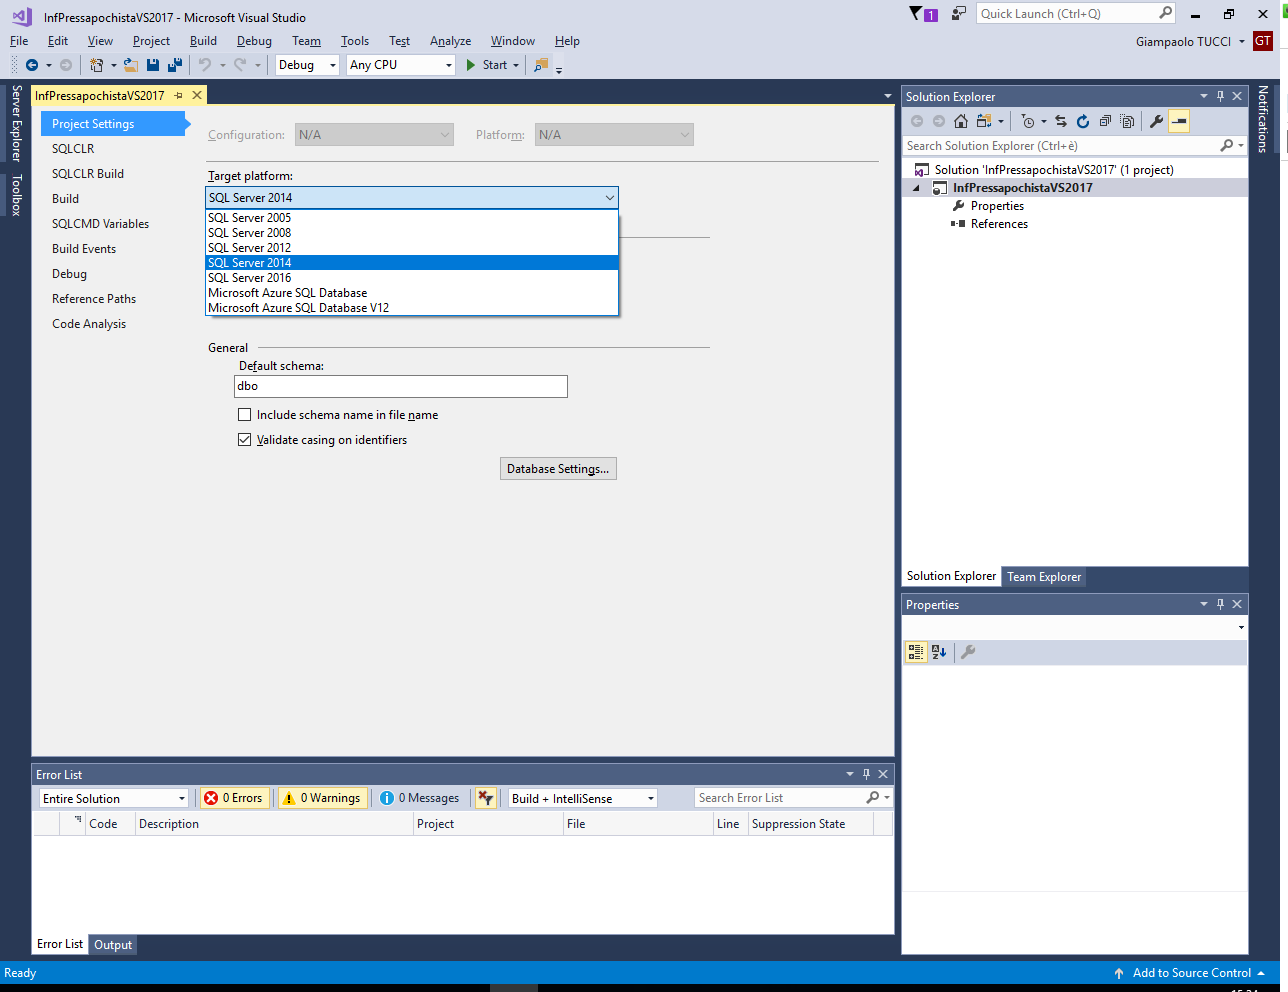
Task: Open the Notifications side tab
Action: pyautogui.click(x=1263, y=118)
